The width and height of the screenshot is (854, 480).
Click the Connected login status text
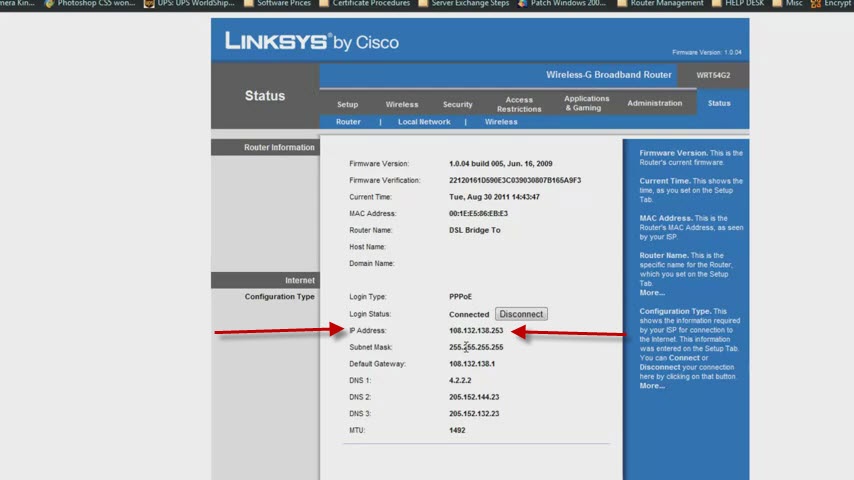469,314
